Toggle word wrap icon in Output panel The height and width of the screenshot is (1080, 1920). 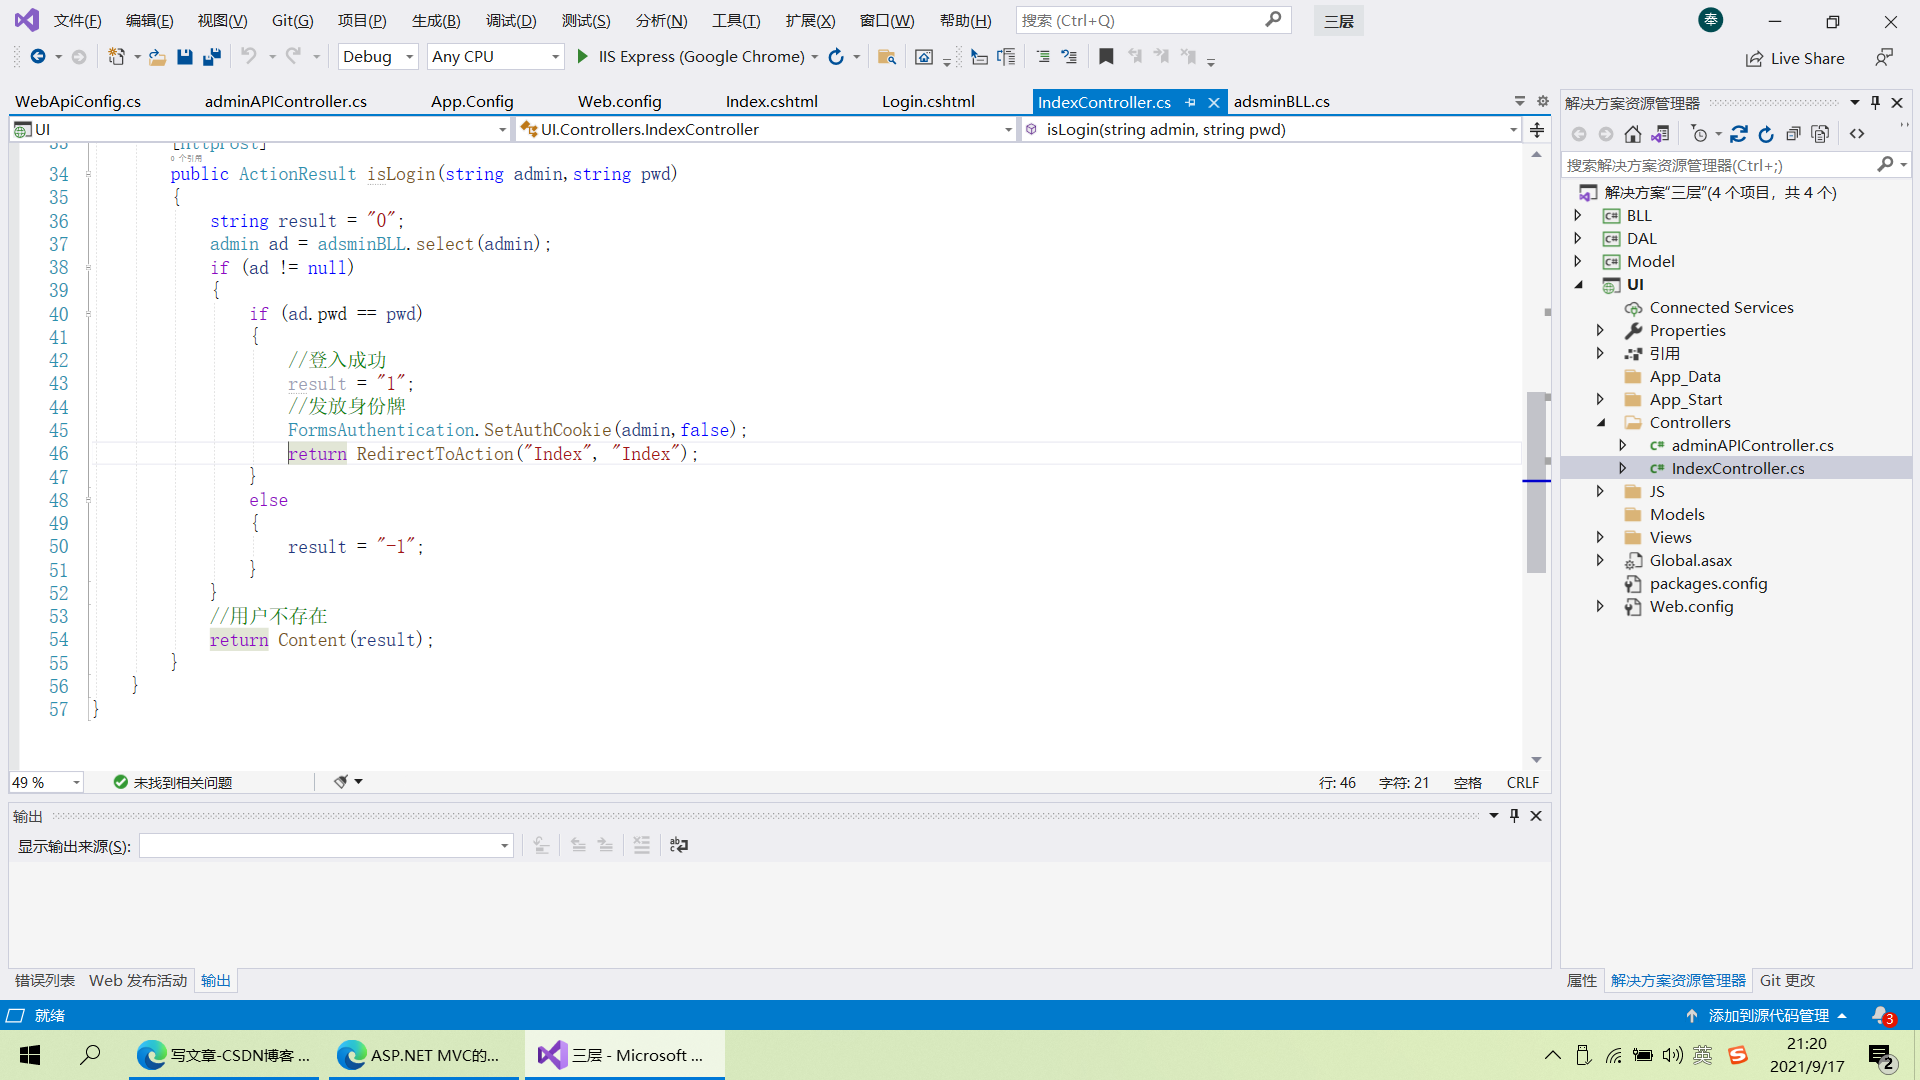coord(679,845)
